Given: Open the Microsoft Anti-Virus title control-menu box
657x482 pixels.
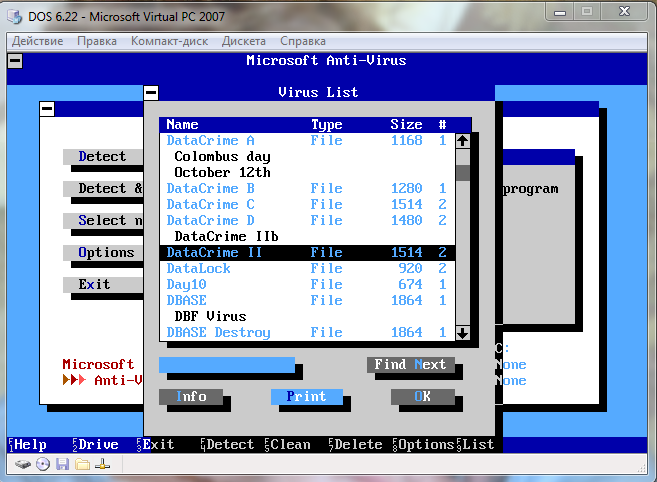Looking at the screenshot, I should coord(15,61).
